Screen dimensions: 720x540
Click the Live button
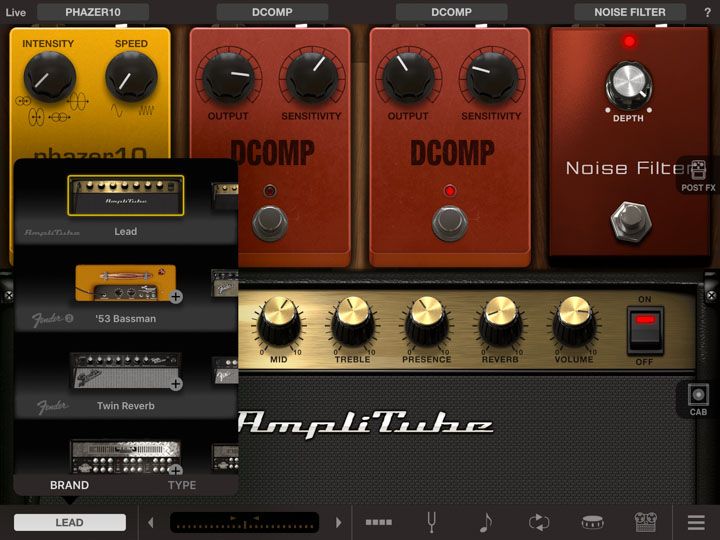coord(16,12)
